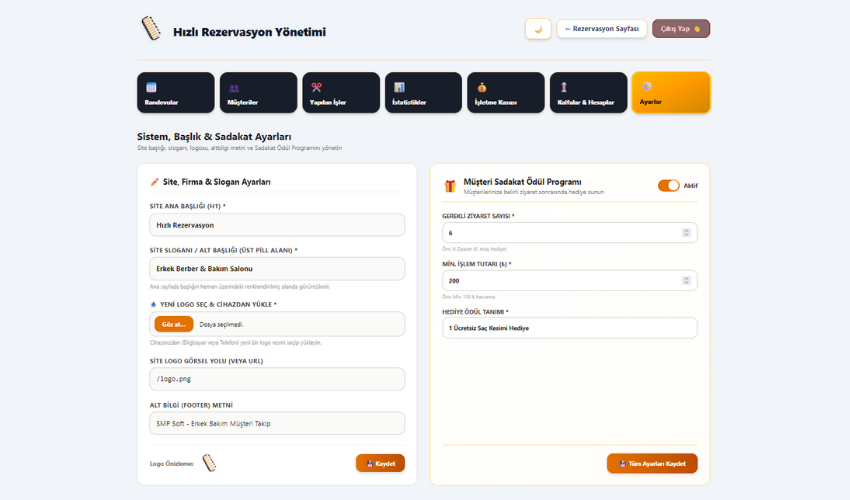Click 'Logo Önizleme:' label
The image size is (850, 500).
(x=171, y=464)
